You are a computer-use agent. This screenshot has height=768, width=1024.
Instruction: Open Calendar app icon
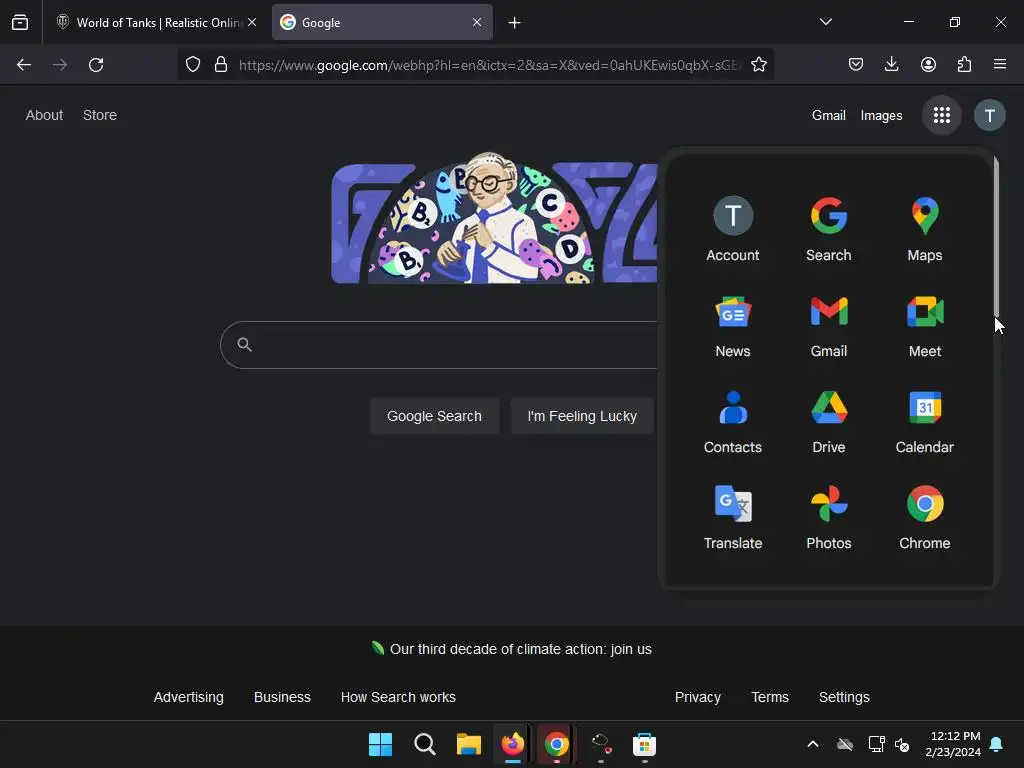[x=925, y=421]
